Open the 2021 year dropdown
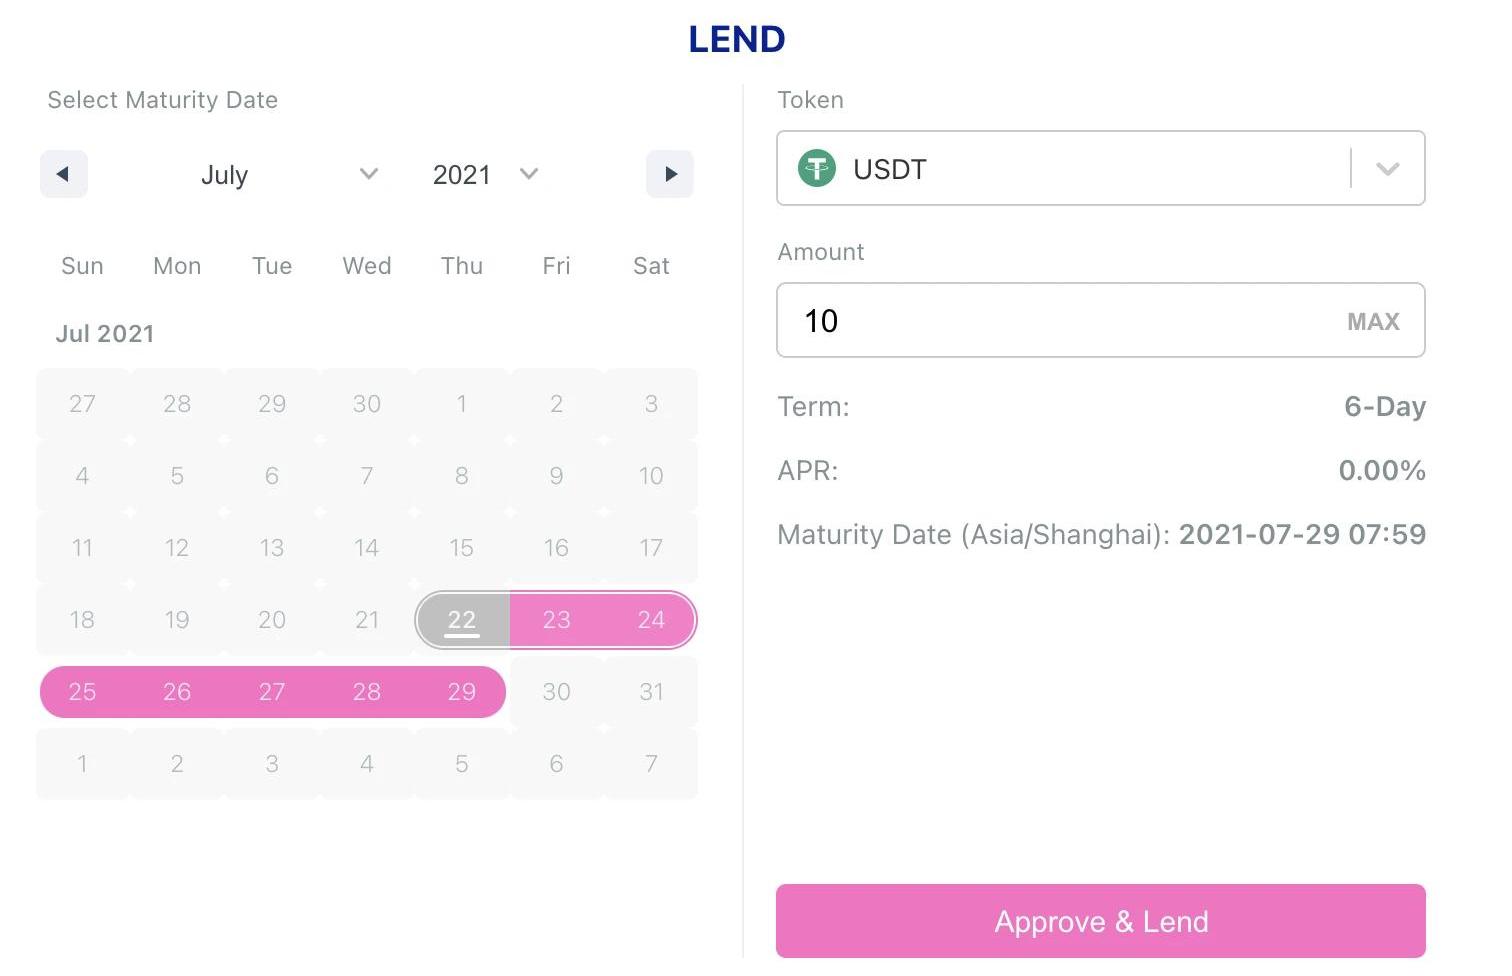 485,174
